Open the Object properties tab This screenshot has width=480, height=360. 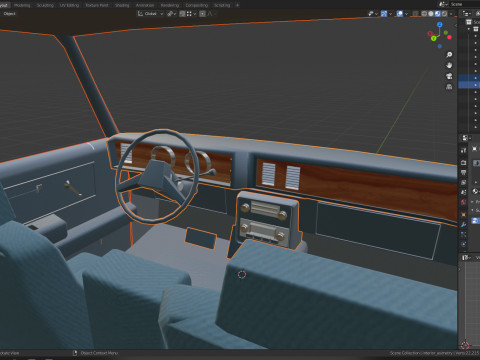(x=463, y=214)
